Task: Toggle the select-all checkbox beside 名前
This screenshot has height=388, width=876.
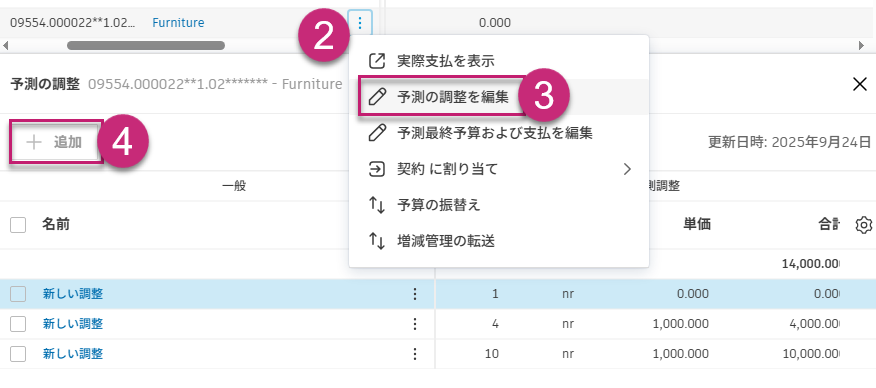Action: point(18,225)
